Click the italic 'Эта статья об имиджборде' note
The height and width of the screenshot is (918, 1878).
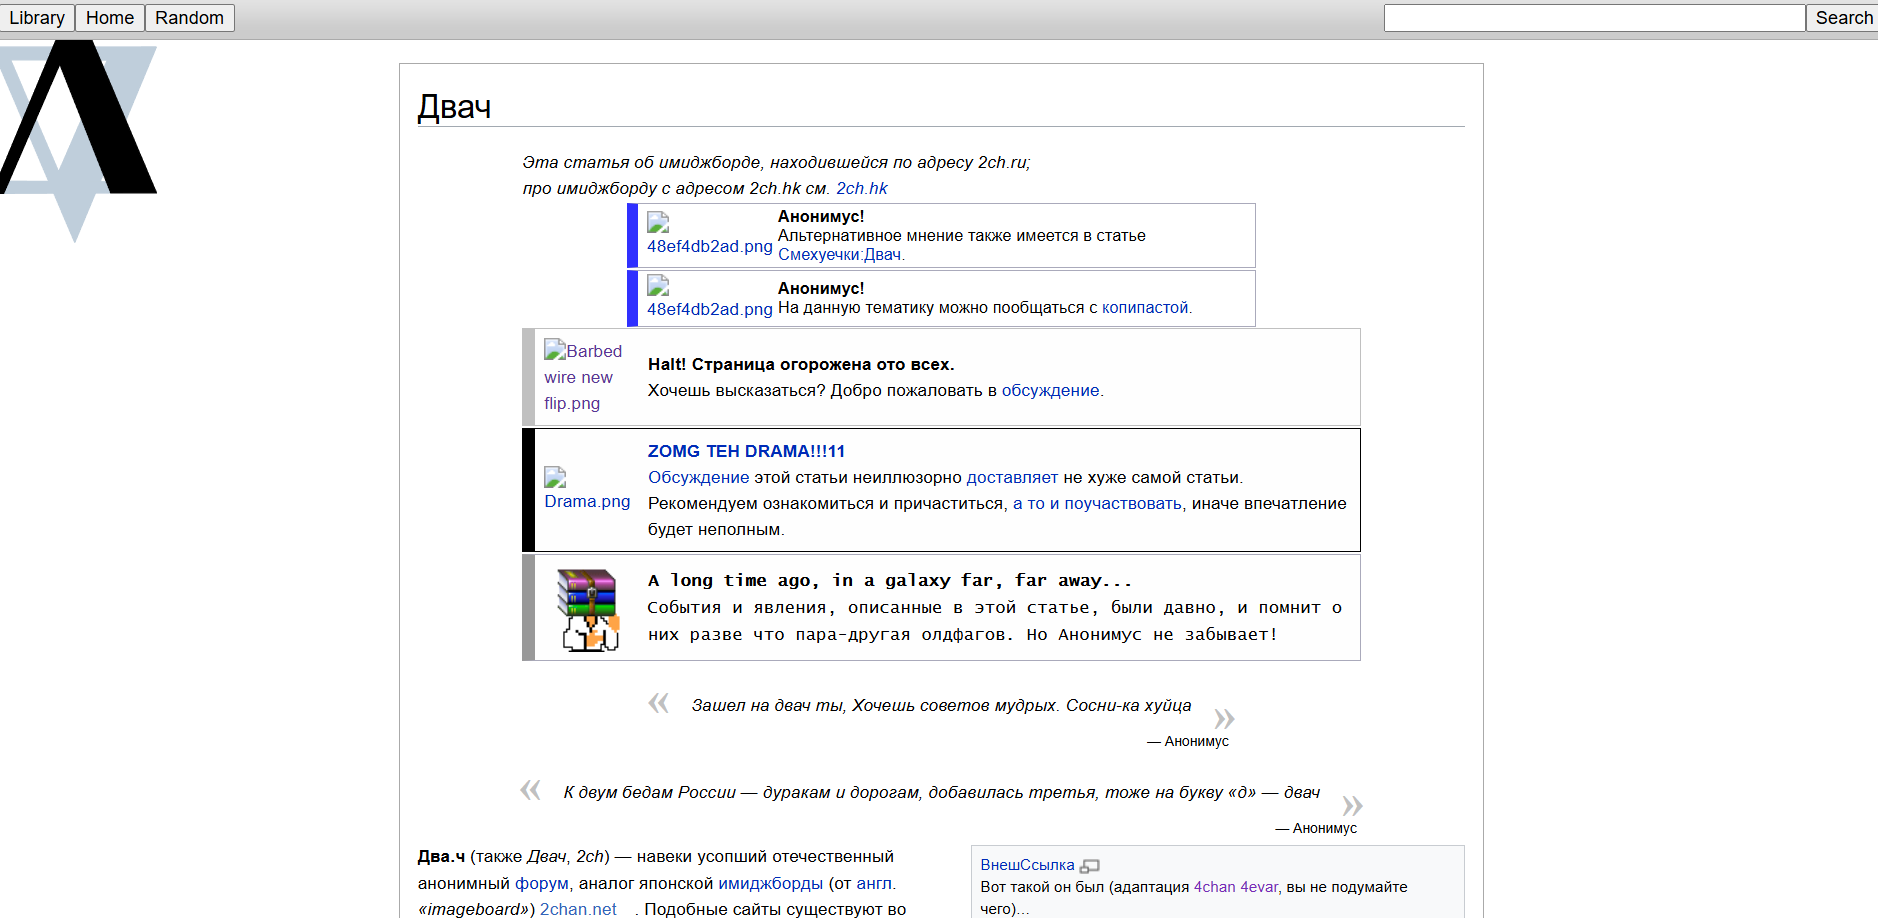pos(776,162)
